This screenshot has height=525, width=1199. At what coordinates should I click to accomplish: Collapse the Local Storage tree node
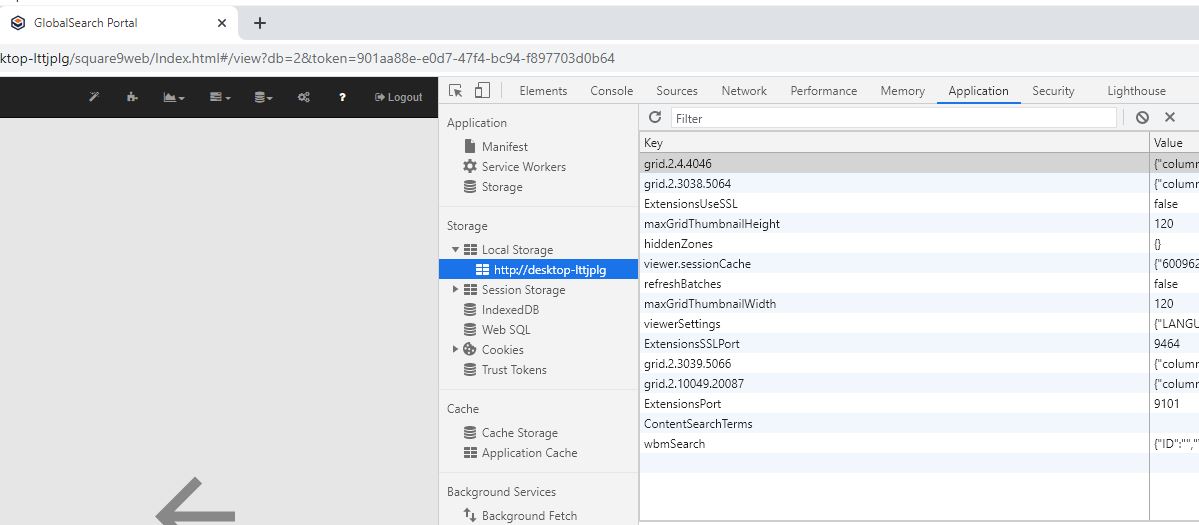coord(456,250)
